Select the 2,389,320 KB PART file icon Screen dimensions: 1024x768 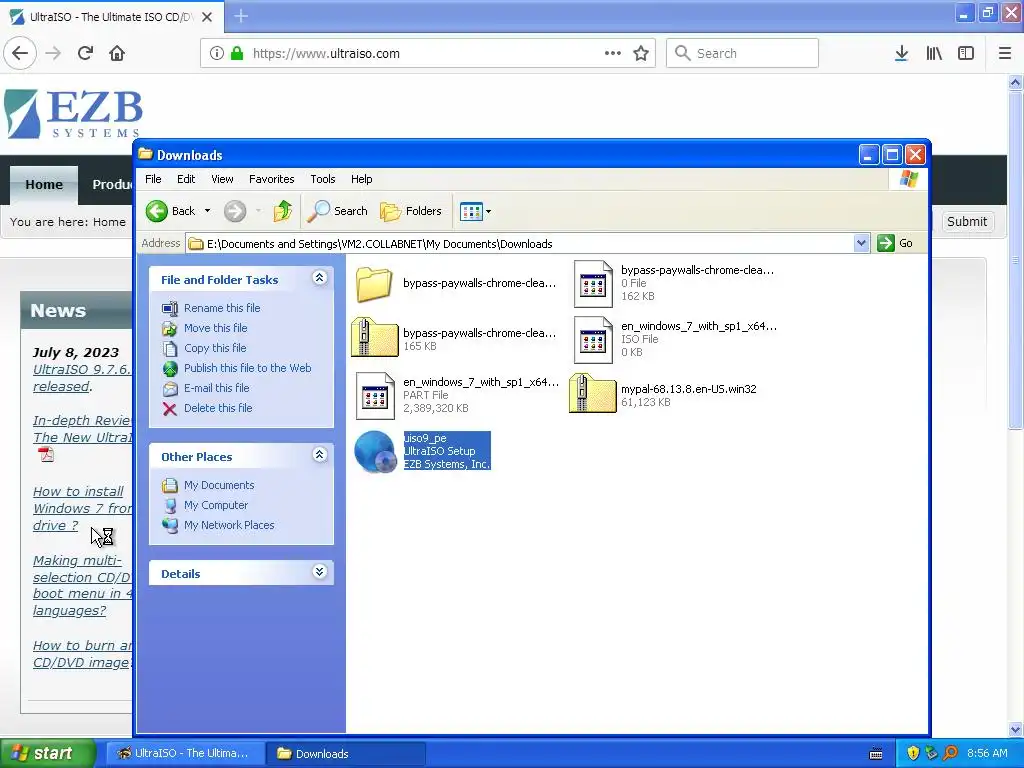(x=375, y=396)
